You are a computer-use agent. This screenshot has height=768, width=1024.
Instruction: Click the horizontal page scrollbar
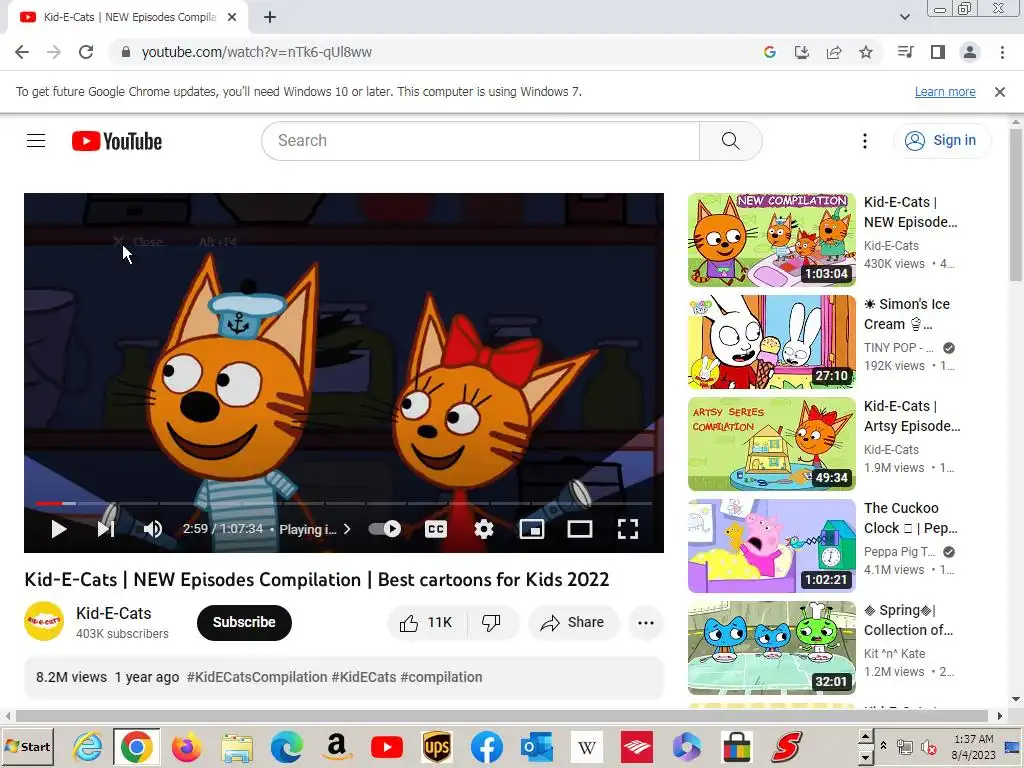504,716
